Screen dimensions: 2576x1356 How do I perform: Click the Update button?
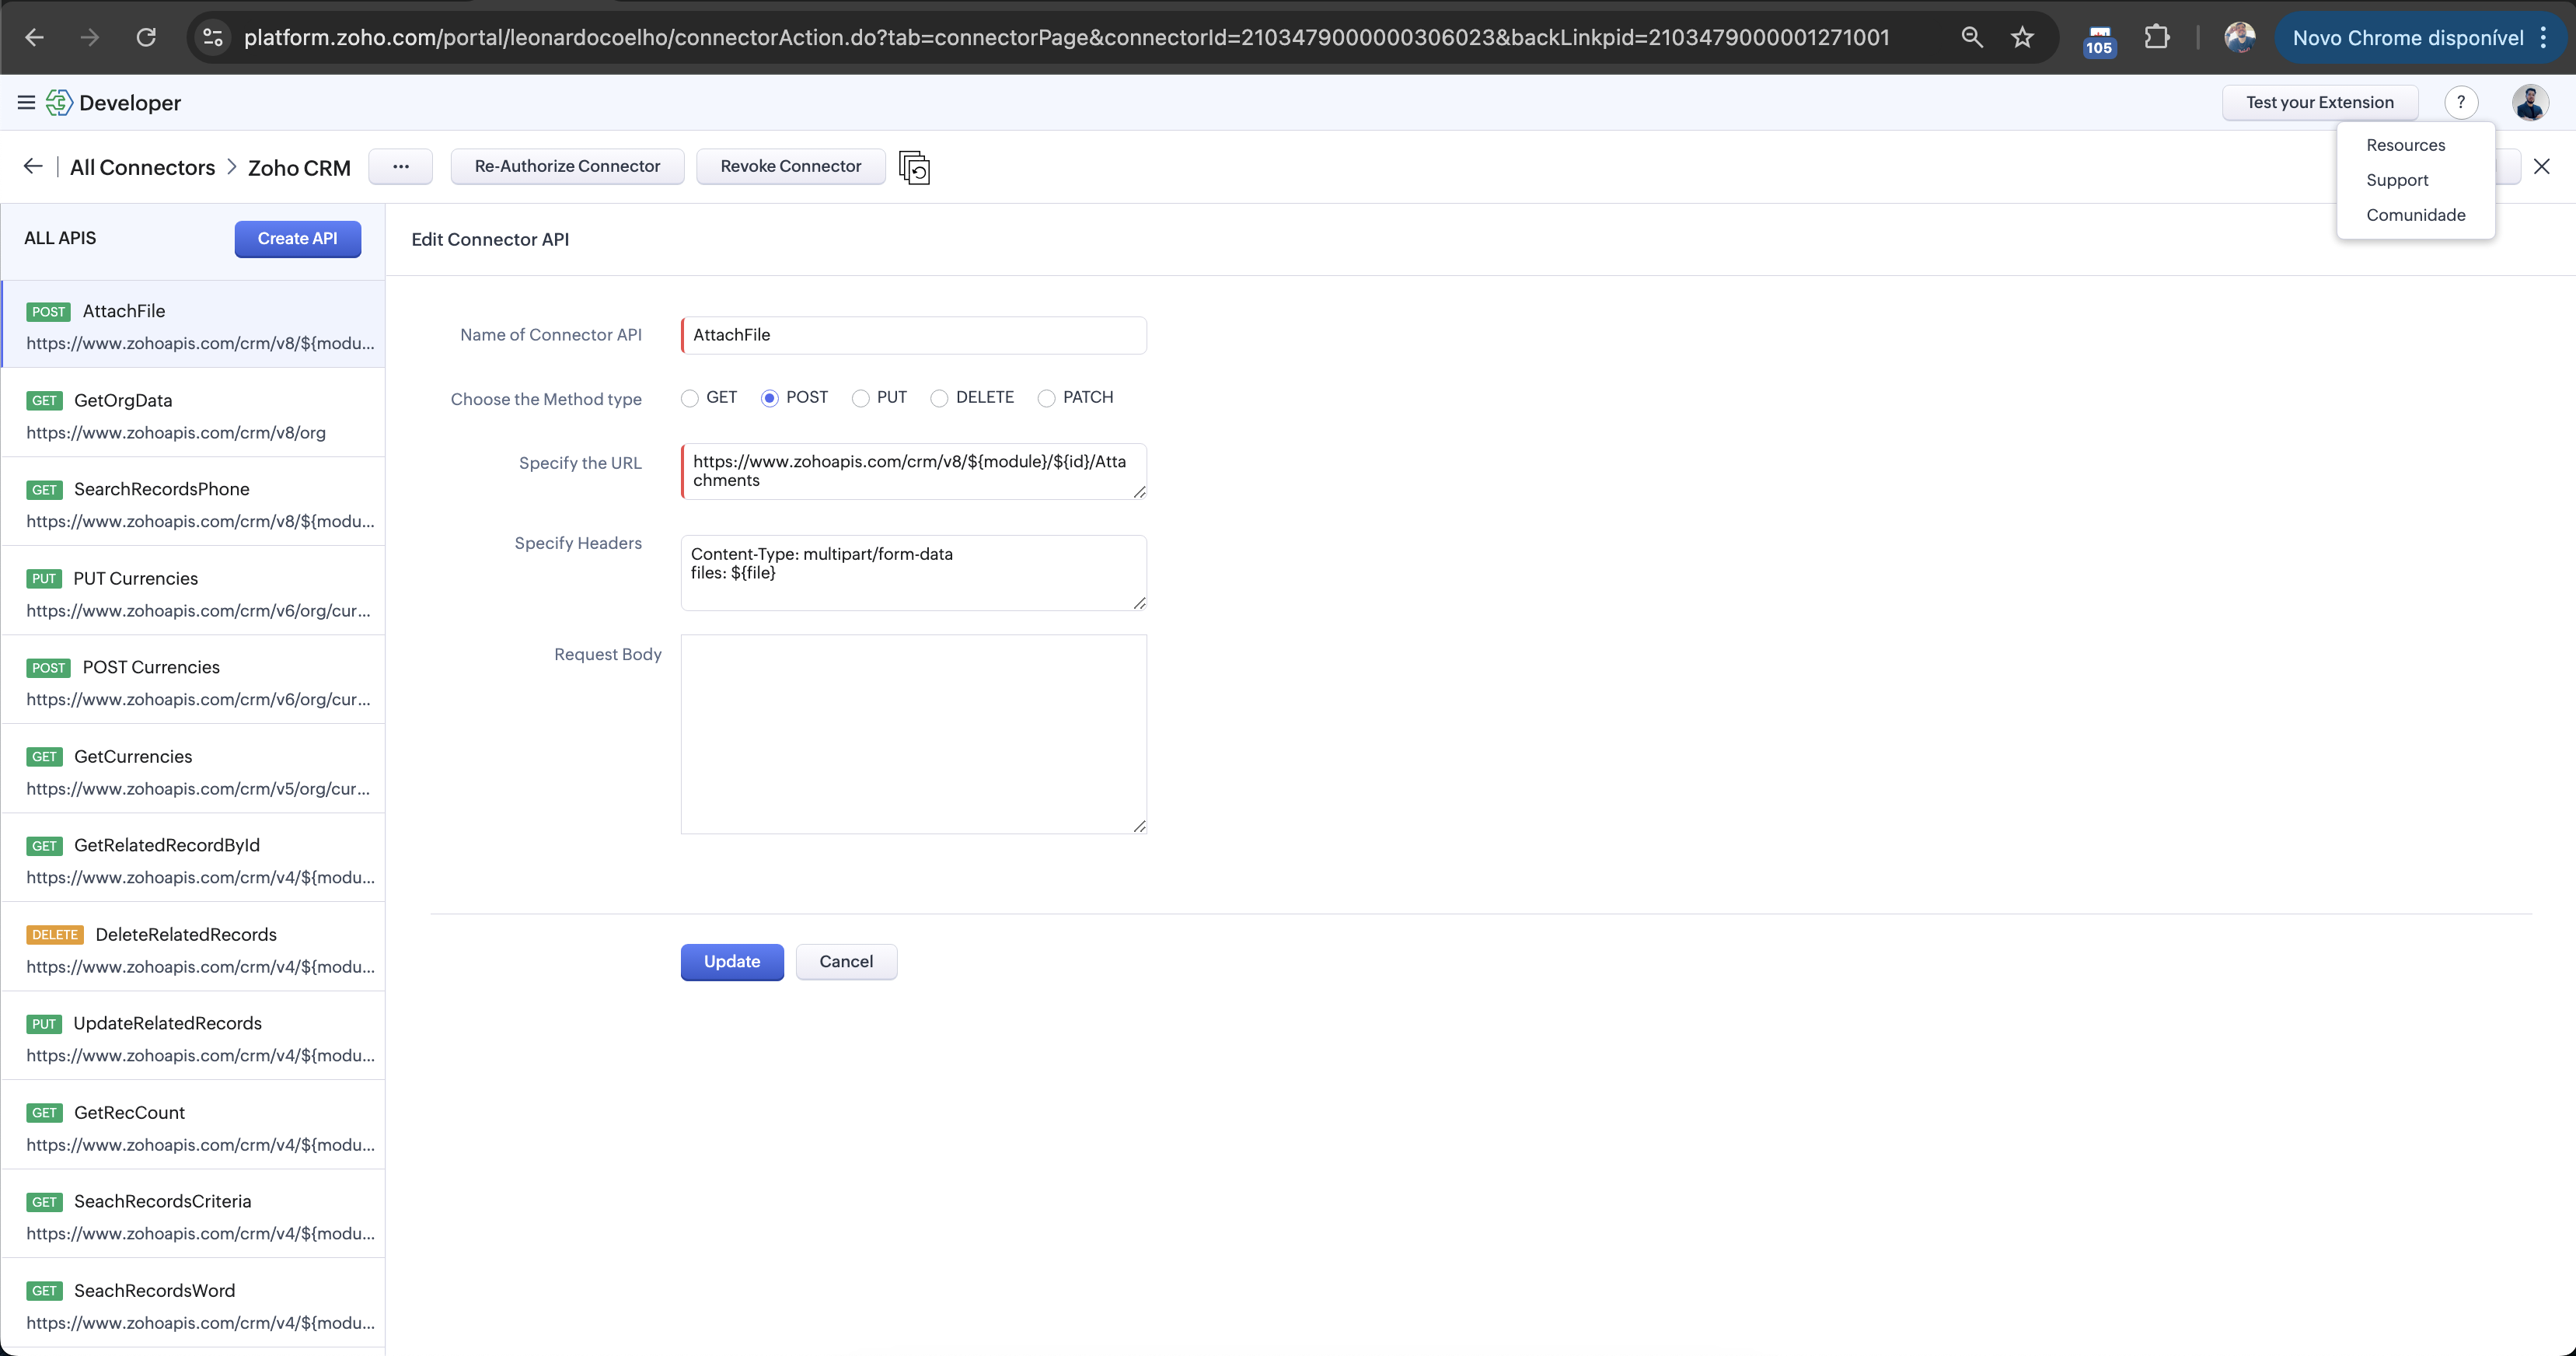(x=732, y=961)
